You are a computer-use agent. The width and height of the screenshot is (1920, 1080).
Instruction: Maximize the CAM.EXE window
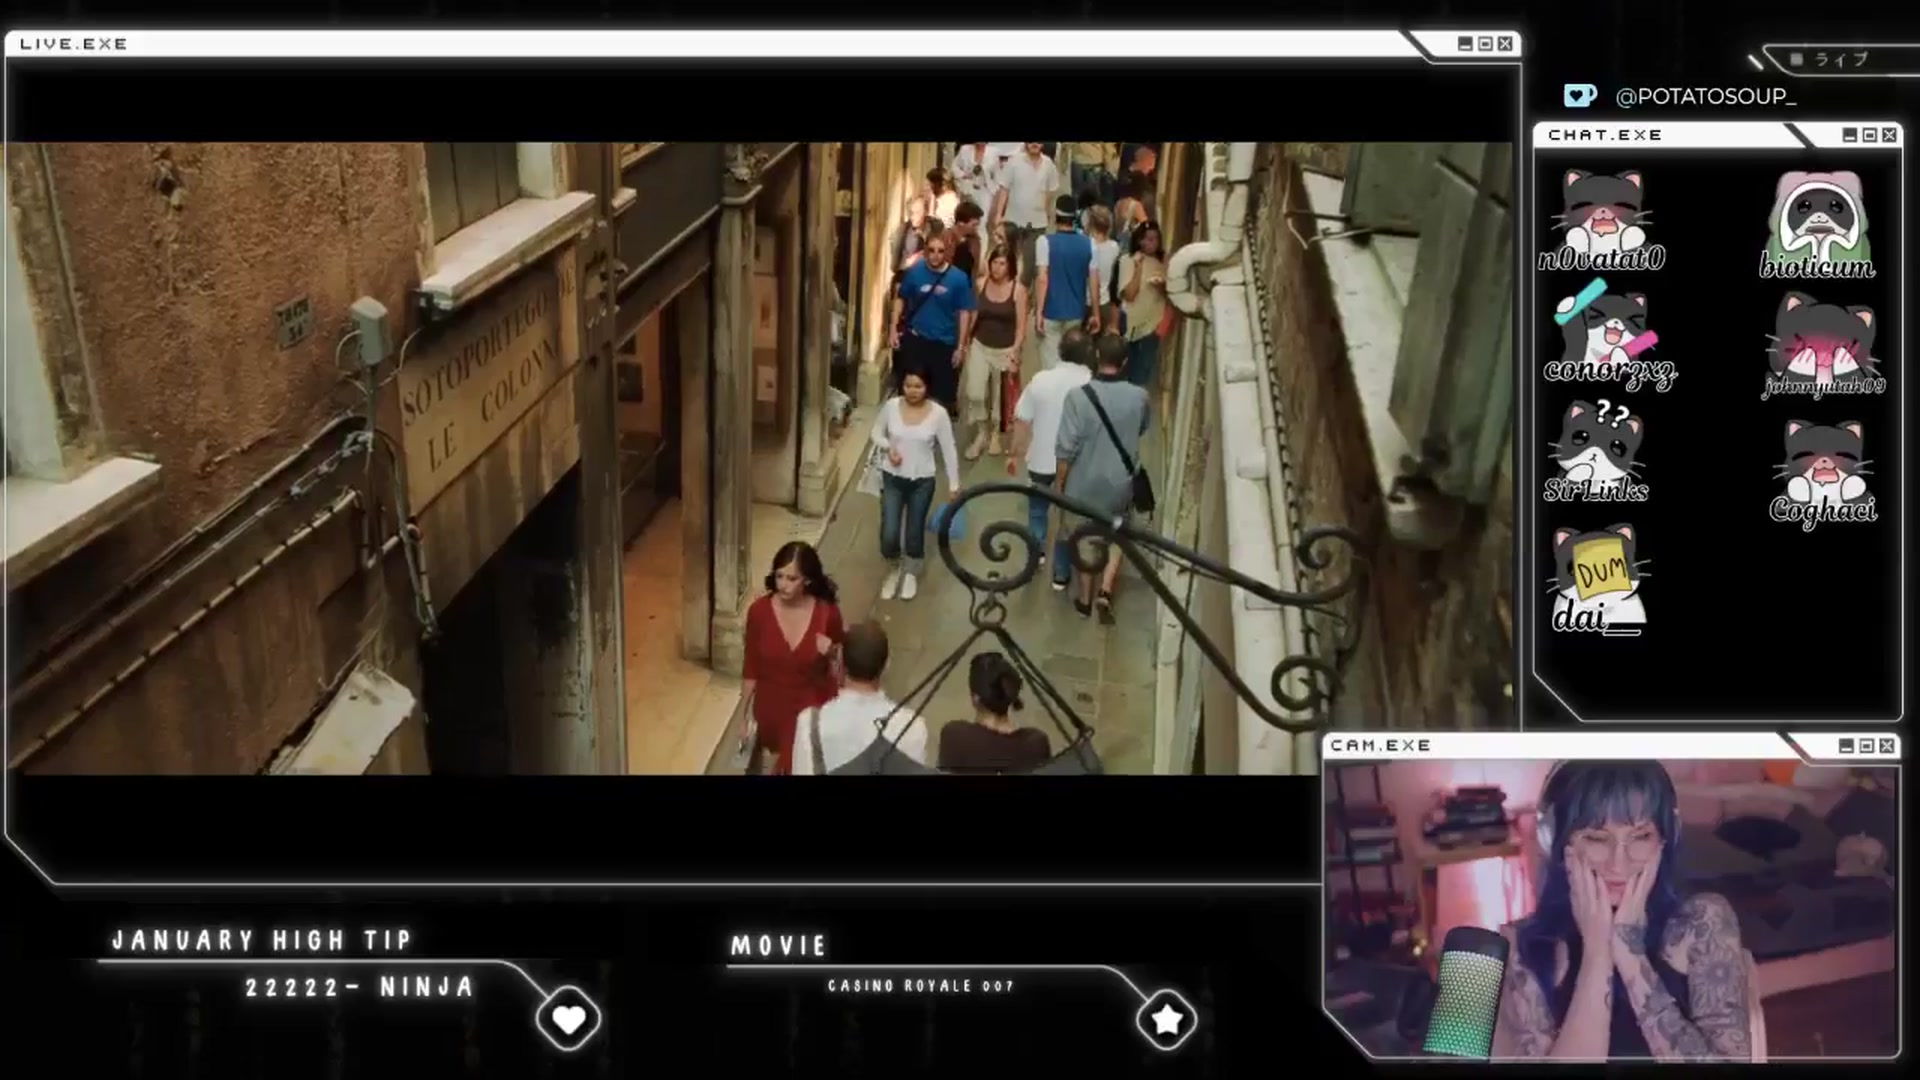tap(1866, 746)
